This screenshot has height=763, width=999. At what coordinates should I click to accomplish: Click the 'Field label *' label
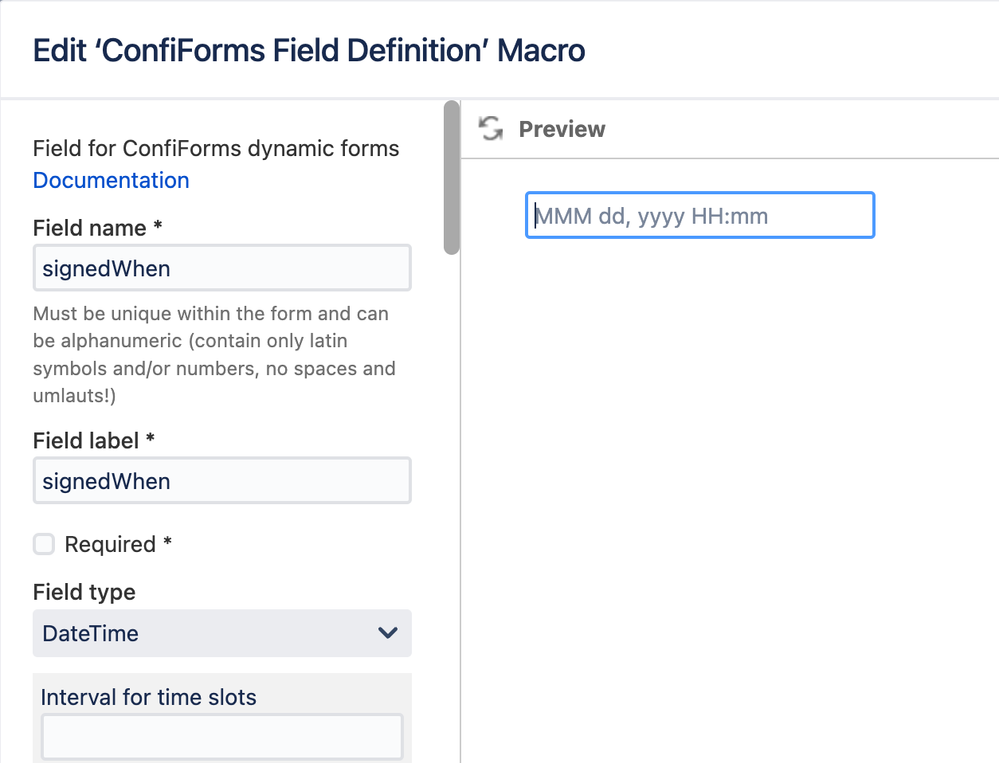pyautogui.click(x=94, y=441)
